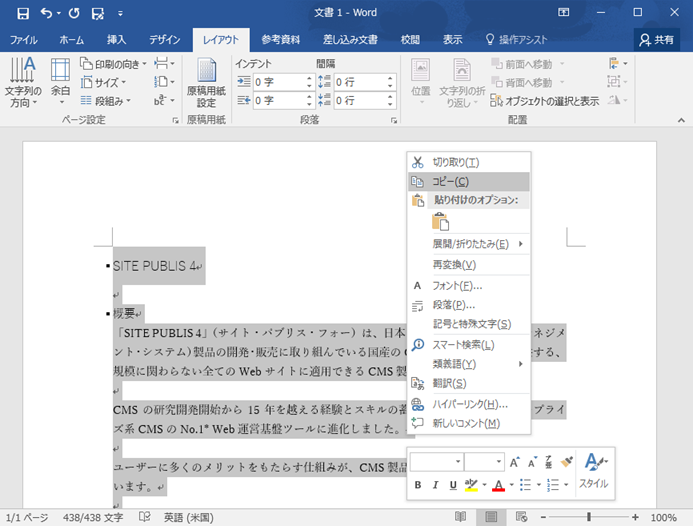The width and height of the screenshot is (693, 526).
Task: Click shrink font icon in mini toolbar
Action: 532,462
